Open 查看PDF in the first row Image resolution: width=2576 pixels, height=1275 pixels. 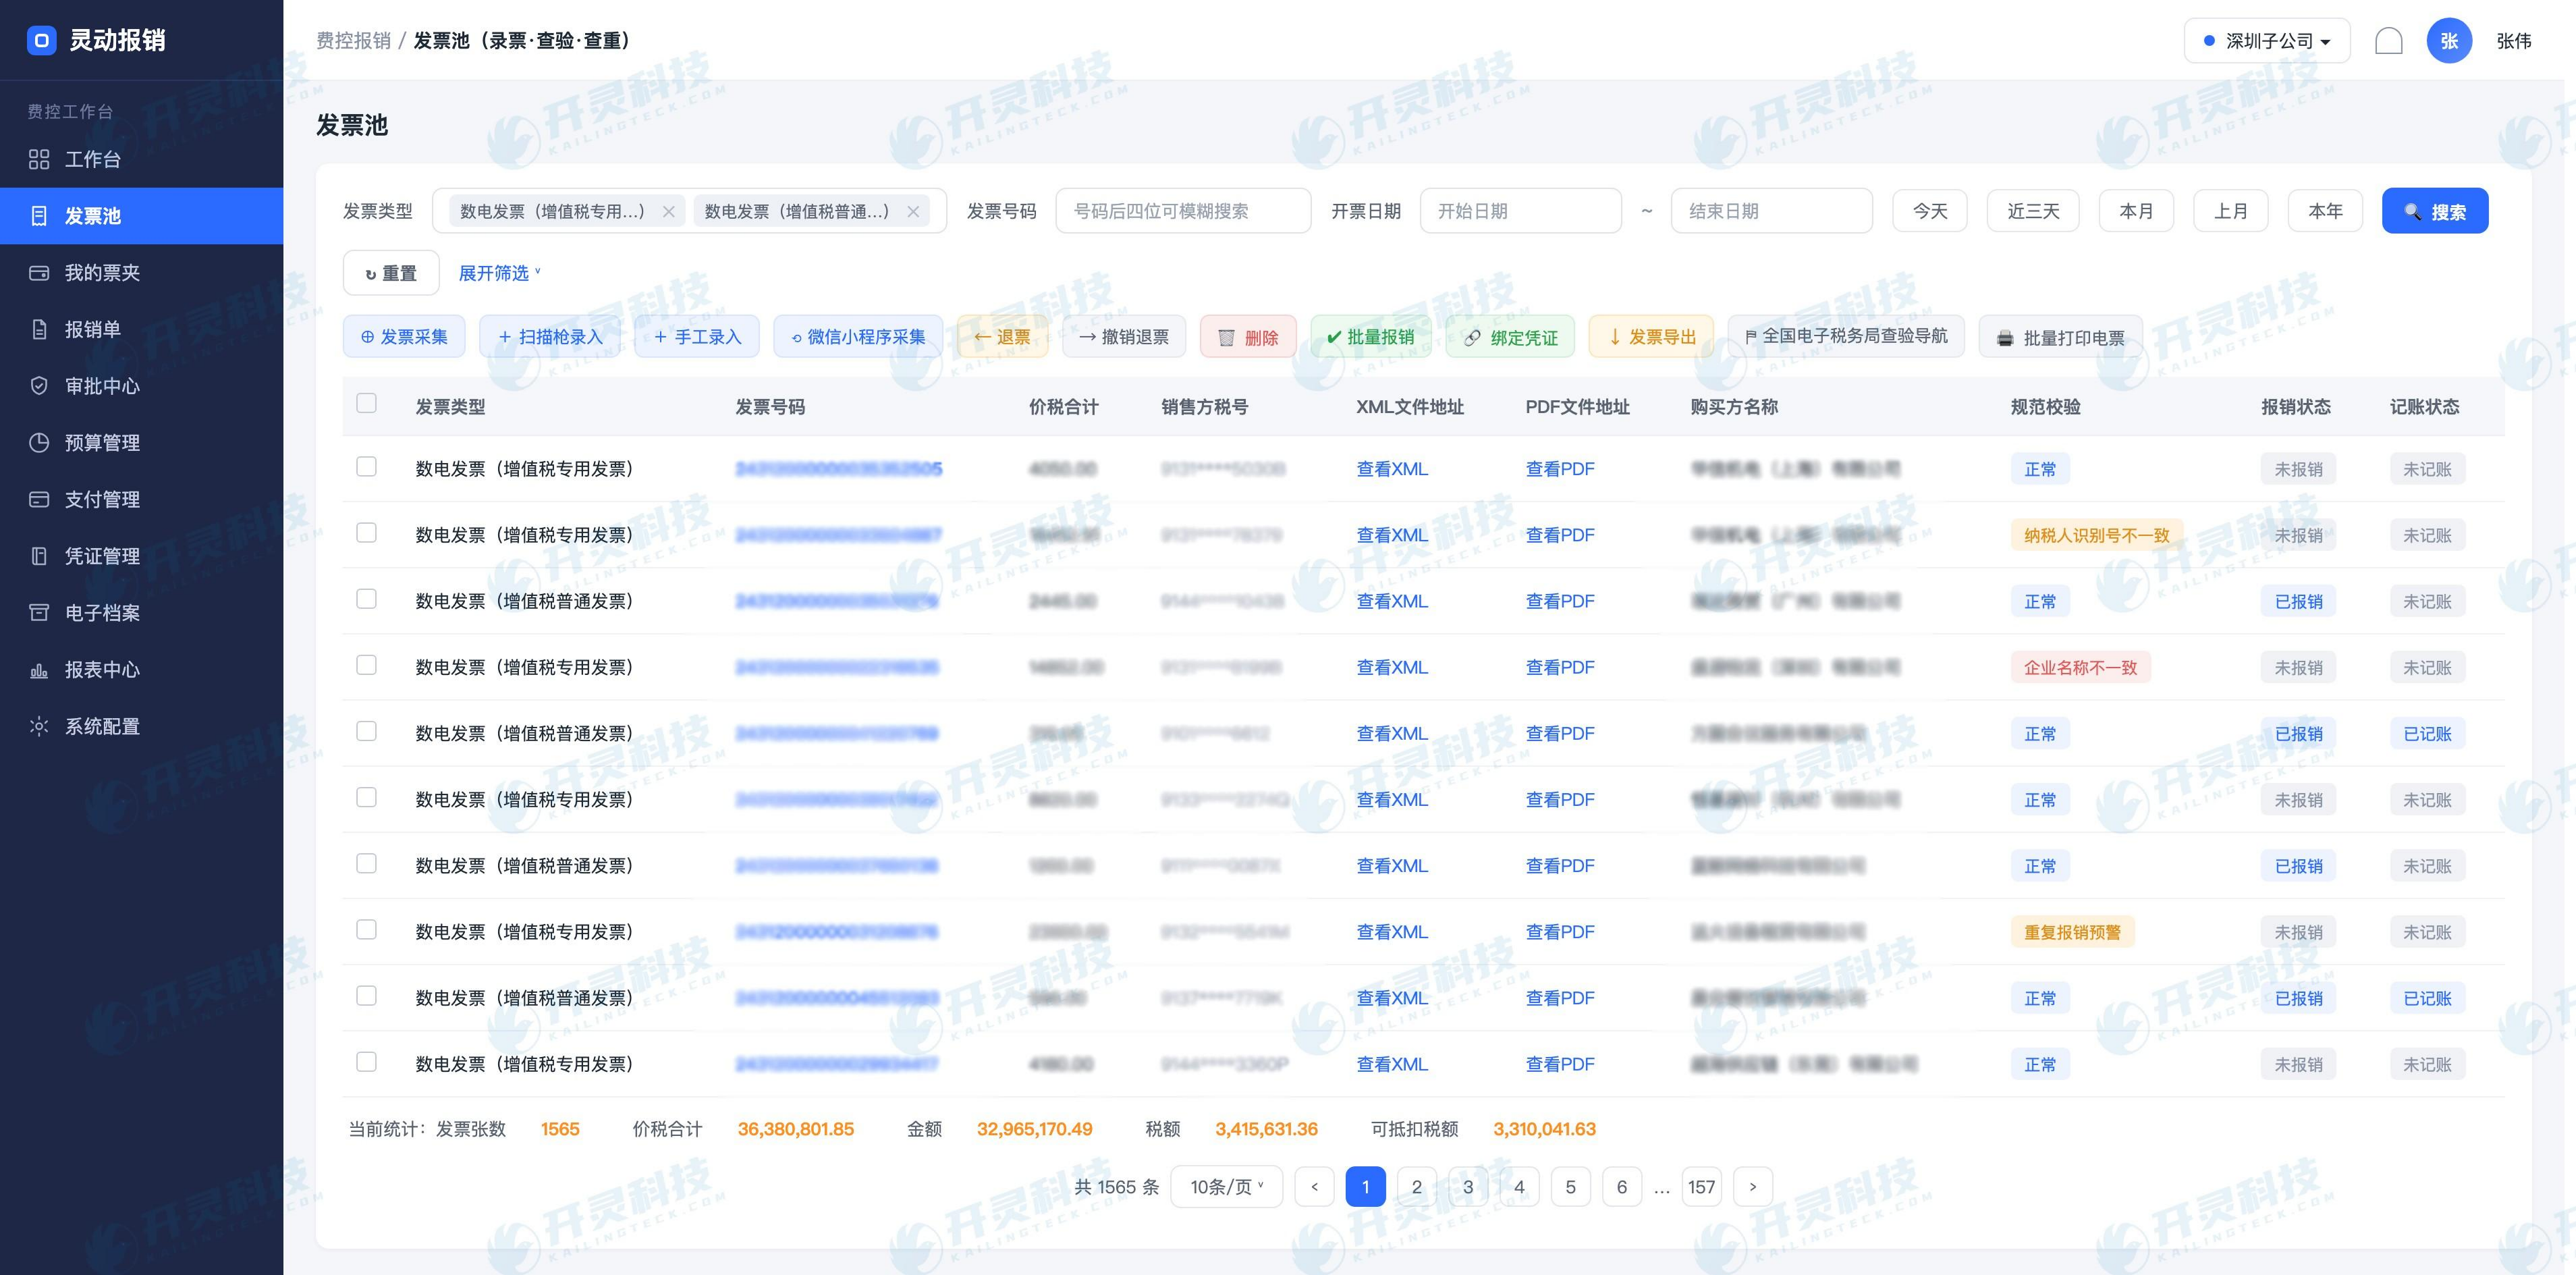click(1559, 469)
